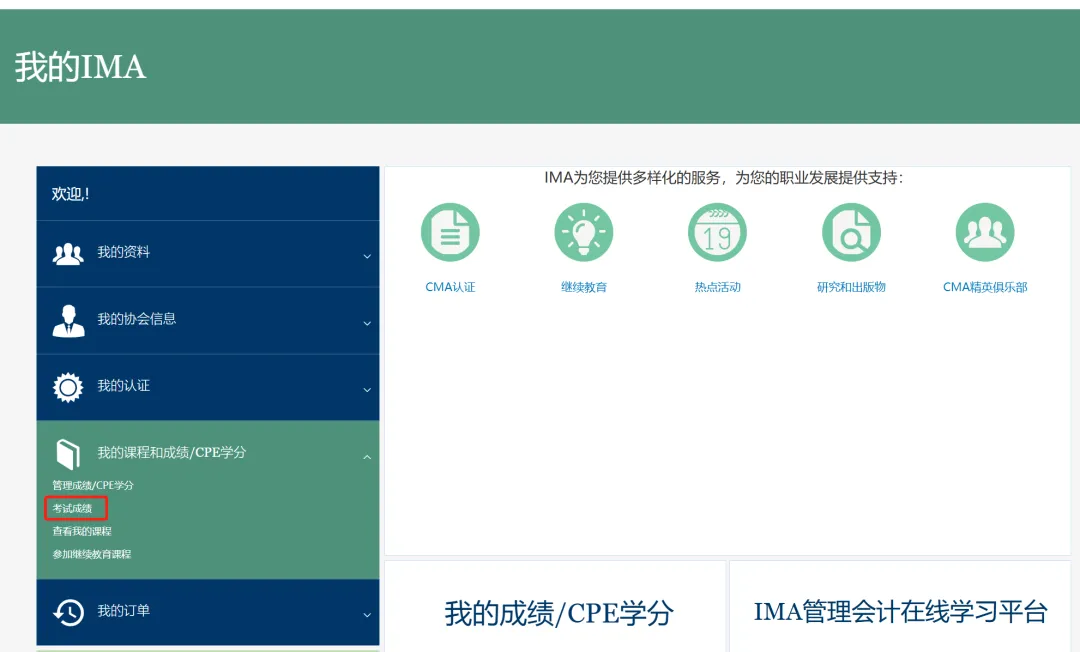This screenshot has width=1080, height=652.
Task: Click the 研究和出版物 text link
Action: [851, 287]
